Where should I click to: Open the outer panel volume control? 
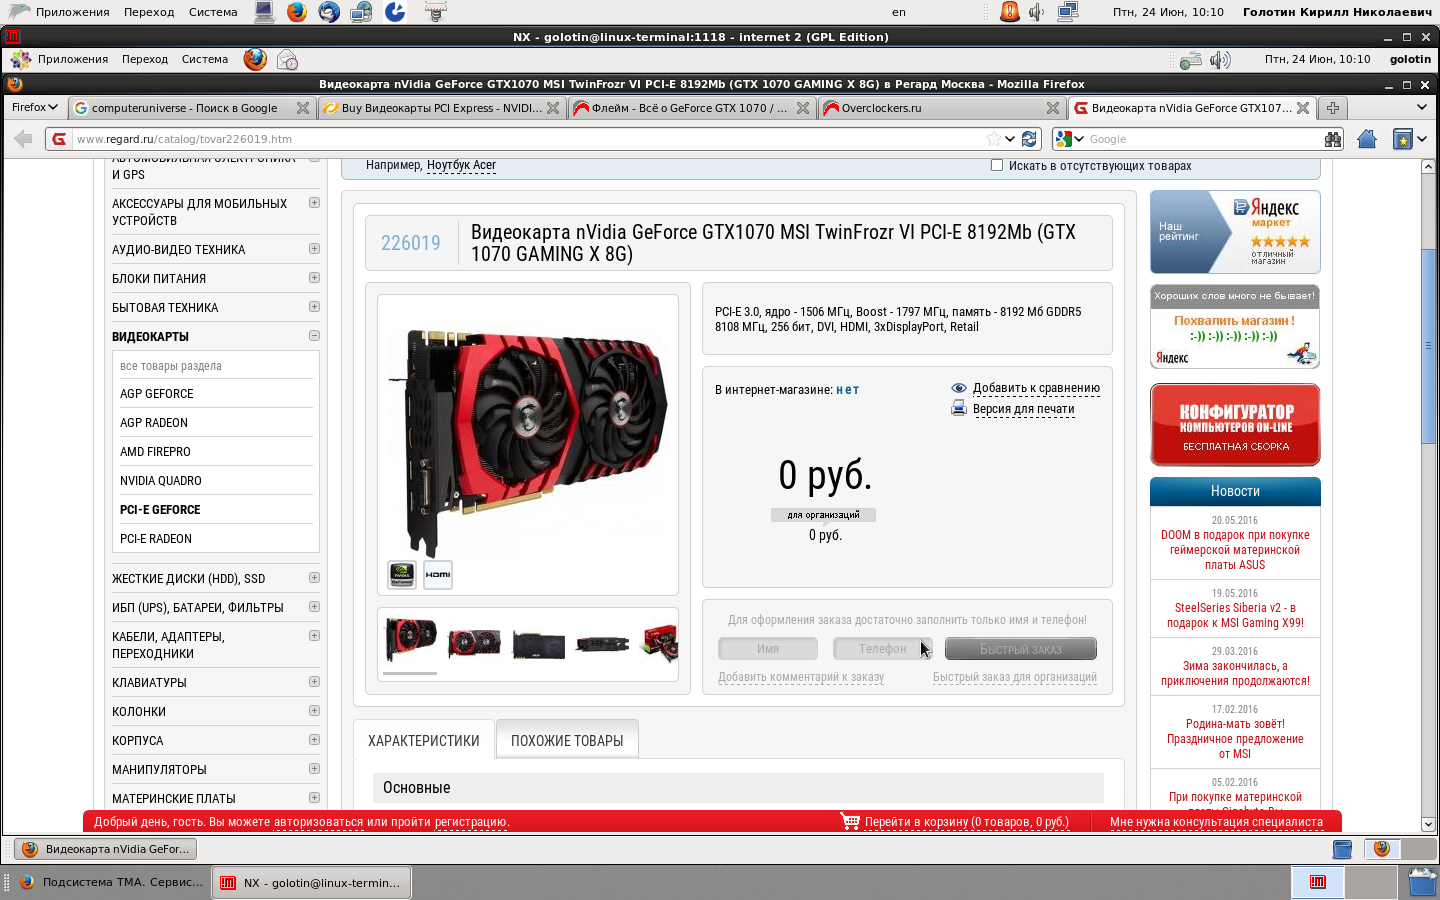[x=1037, y=12]
